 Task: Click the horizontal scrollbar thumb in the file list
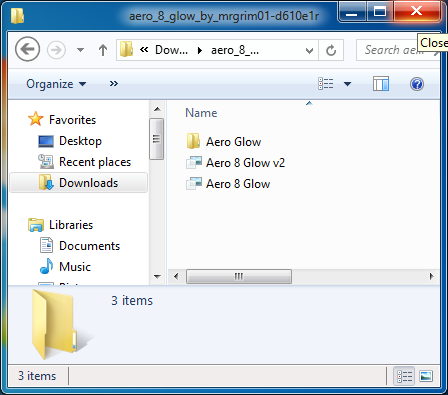(239, 276)
